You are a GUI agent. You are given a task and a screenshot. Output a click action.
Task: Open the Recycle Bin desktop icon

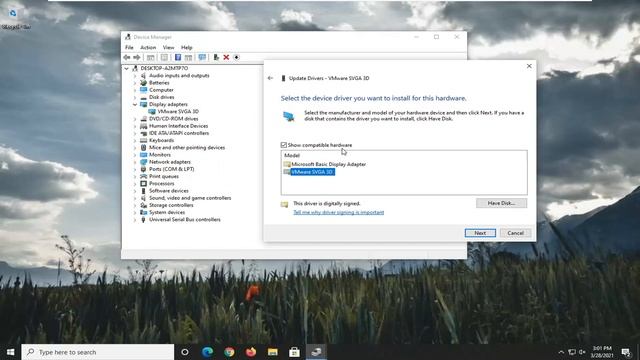pyautogui.click(x=13, y=13)
